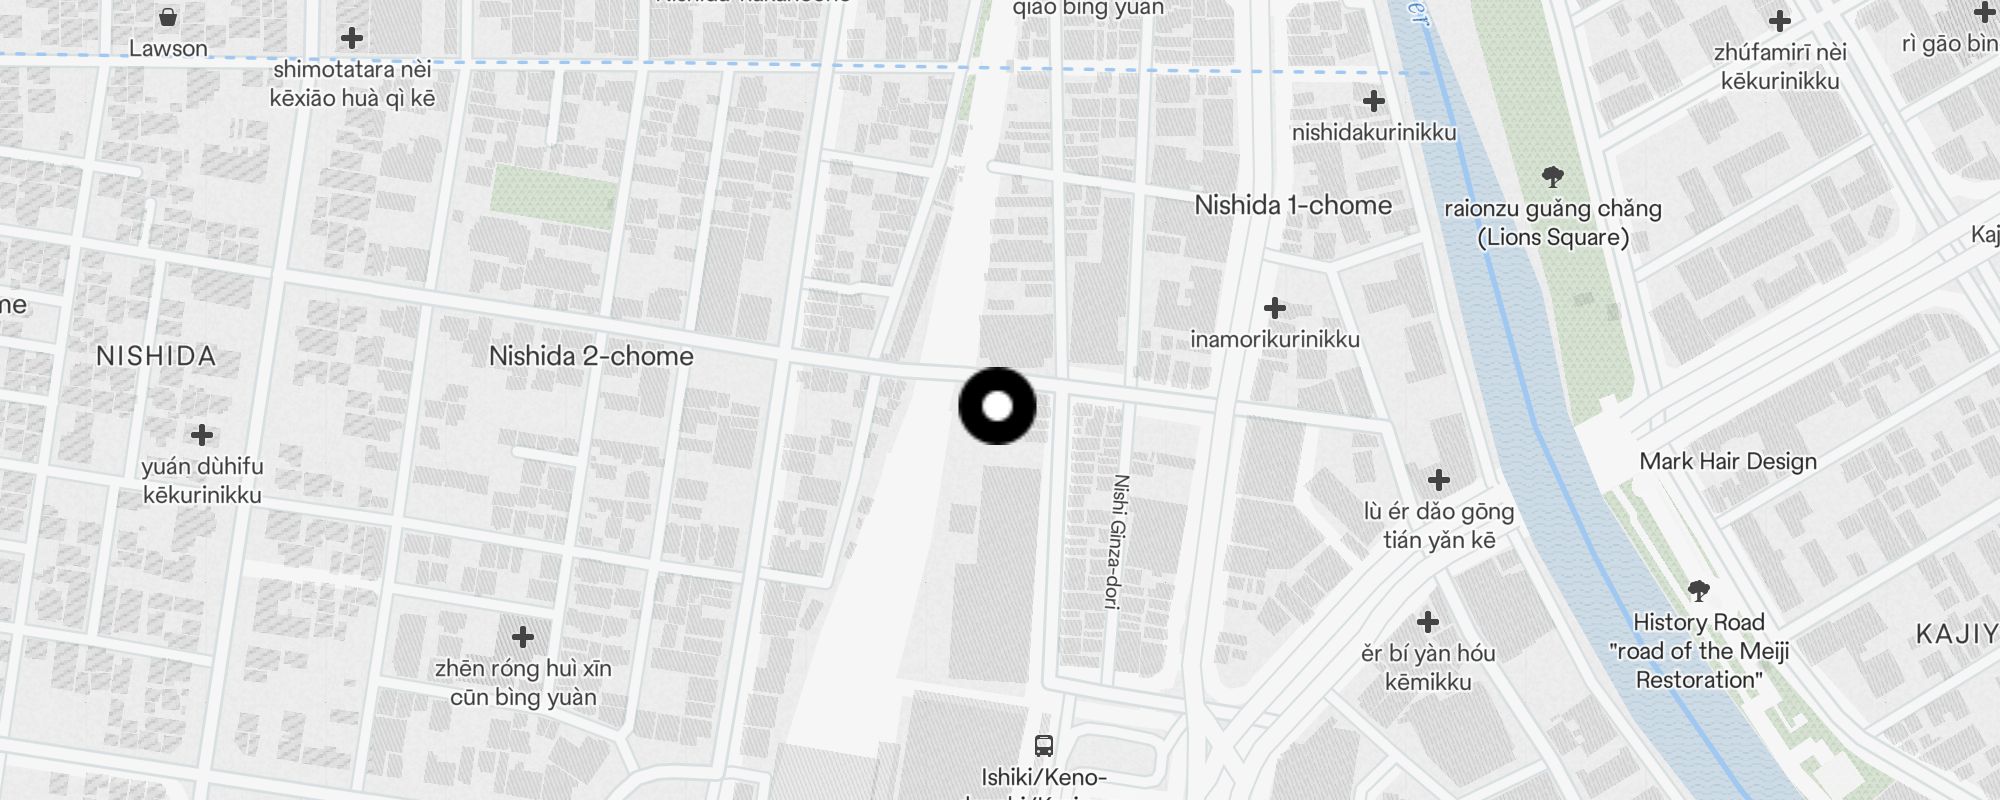Click the NISHIDA neighborhood label

[x=156, y=356]
